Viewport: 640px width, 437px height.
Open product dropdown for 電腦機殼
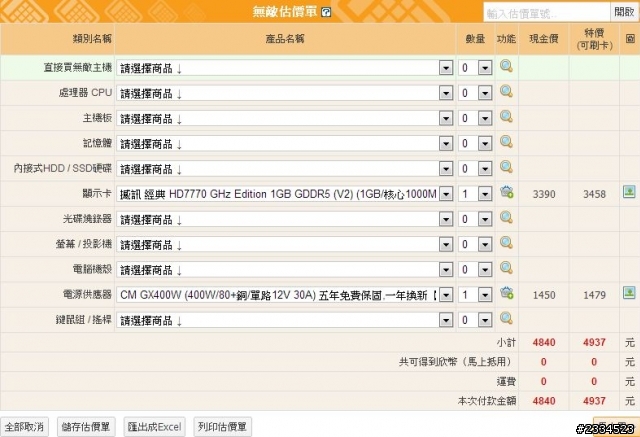285,270
